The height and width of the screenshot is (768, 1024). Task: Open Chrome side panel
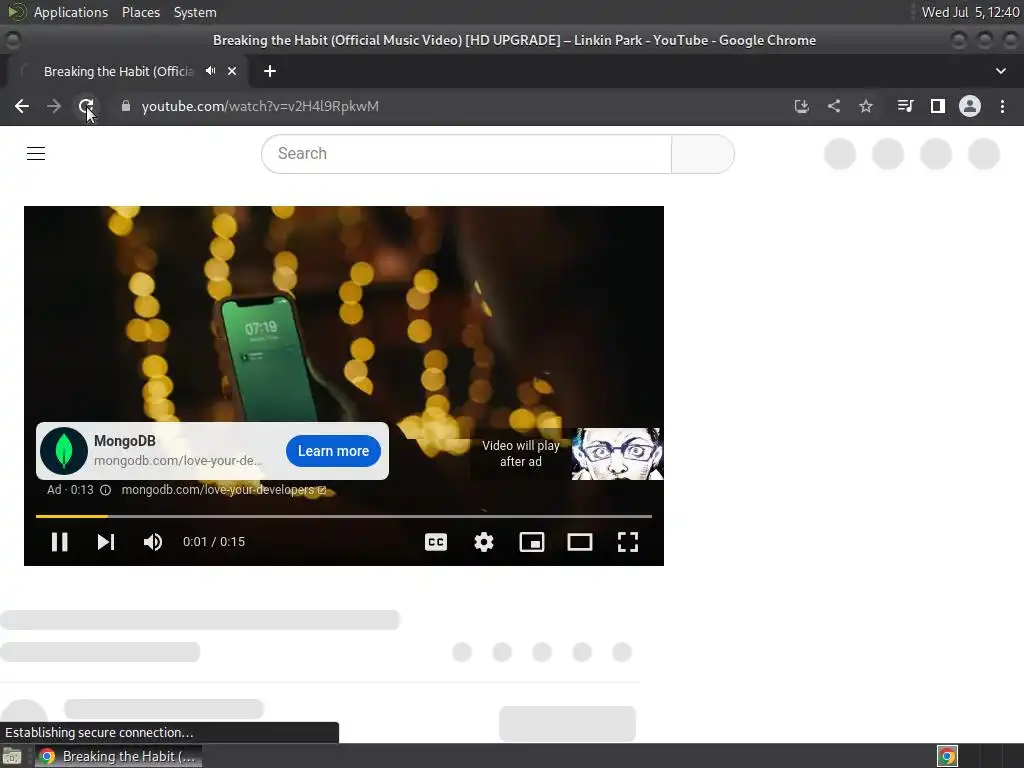point(938,106)
